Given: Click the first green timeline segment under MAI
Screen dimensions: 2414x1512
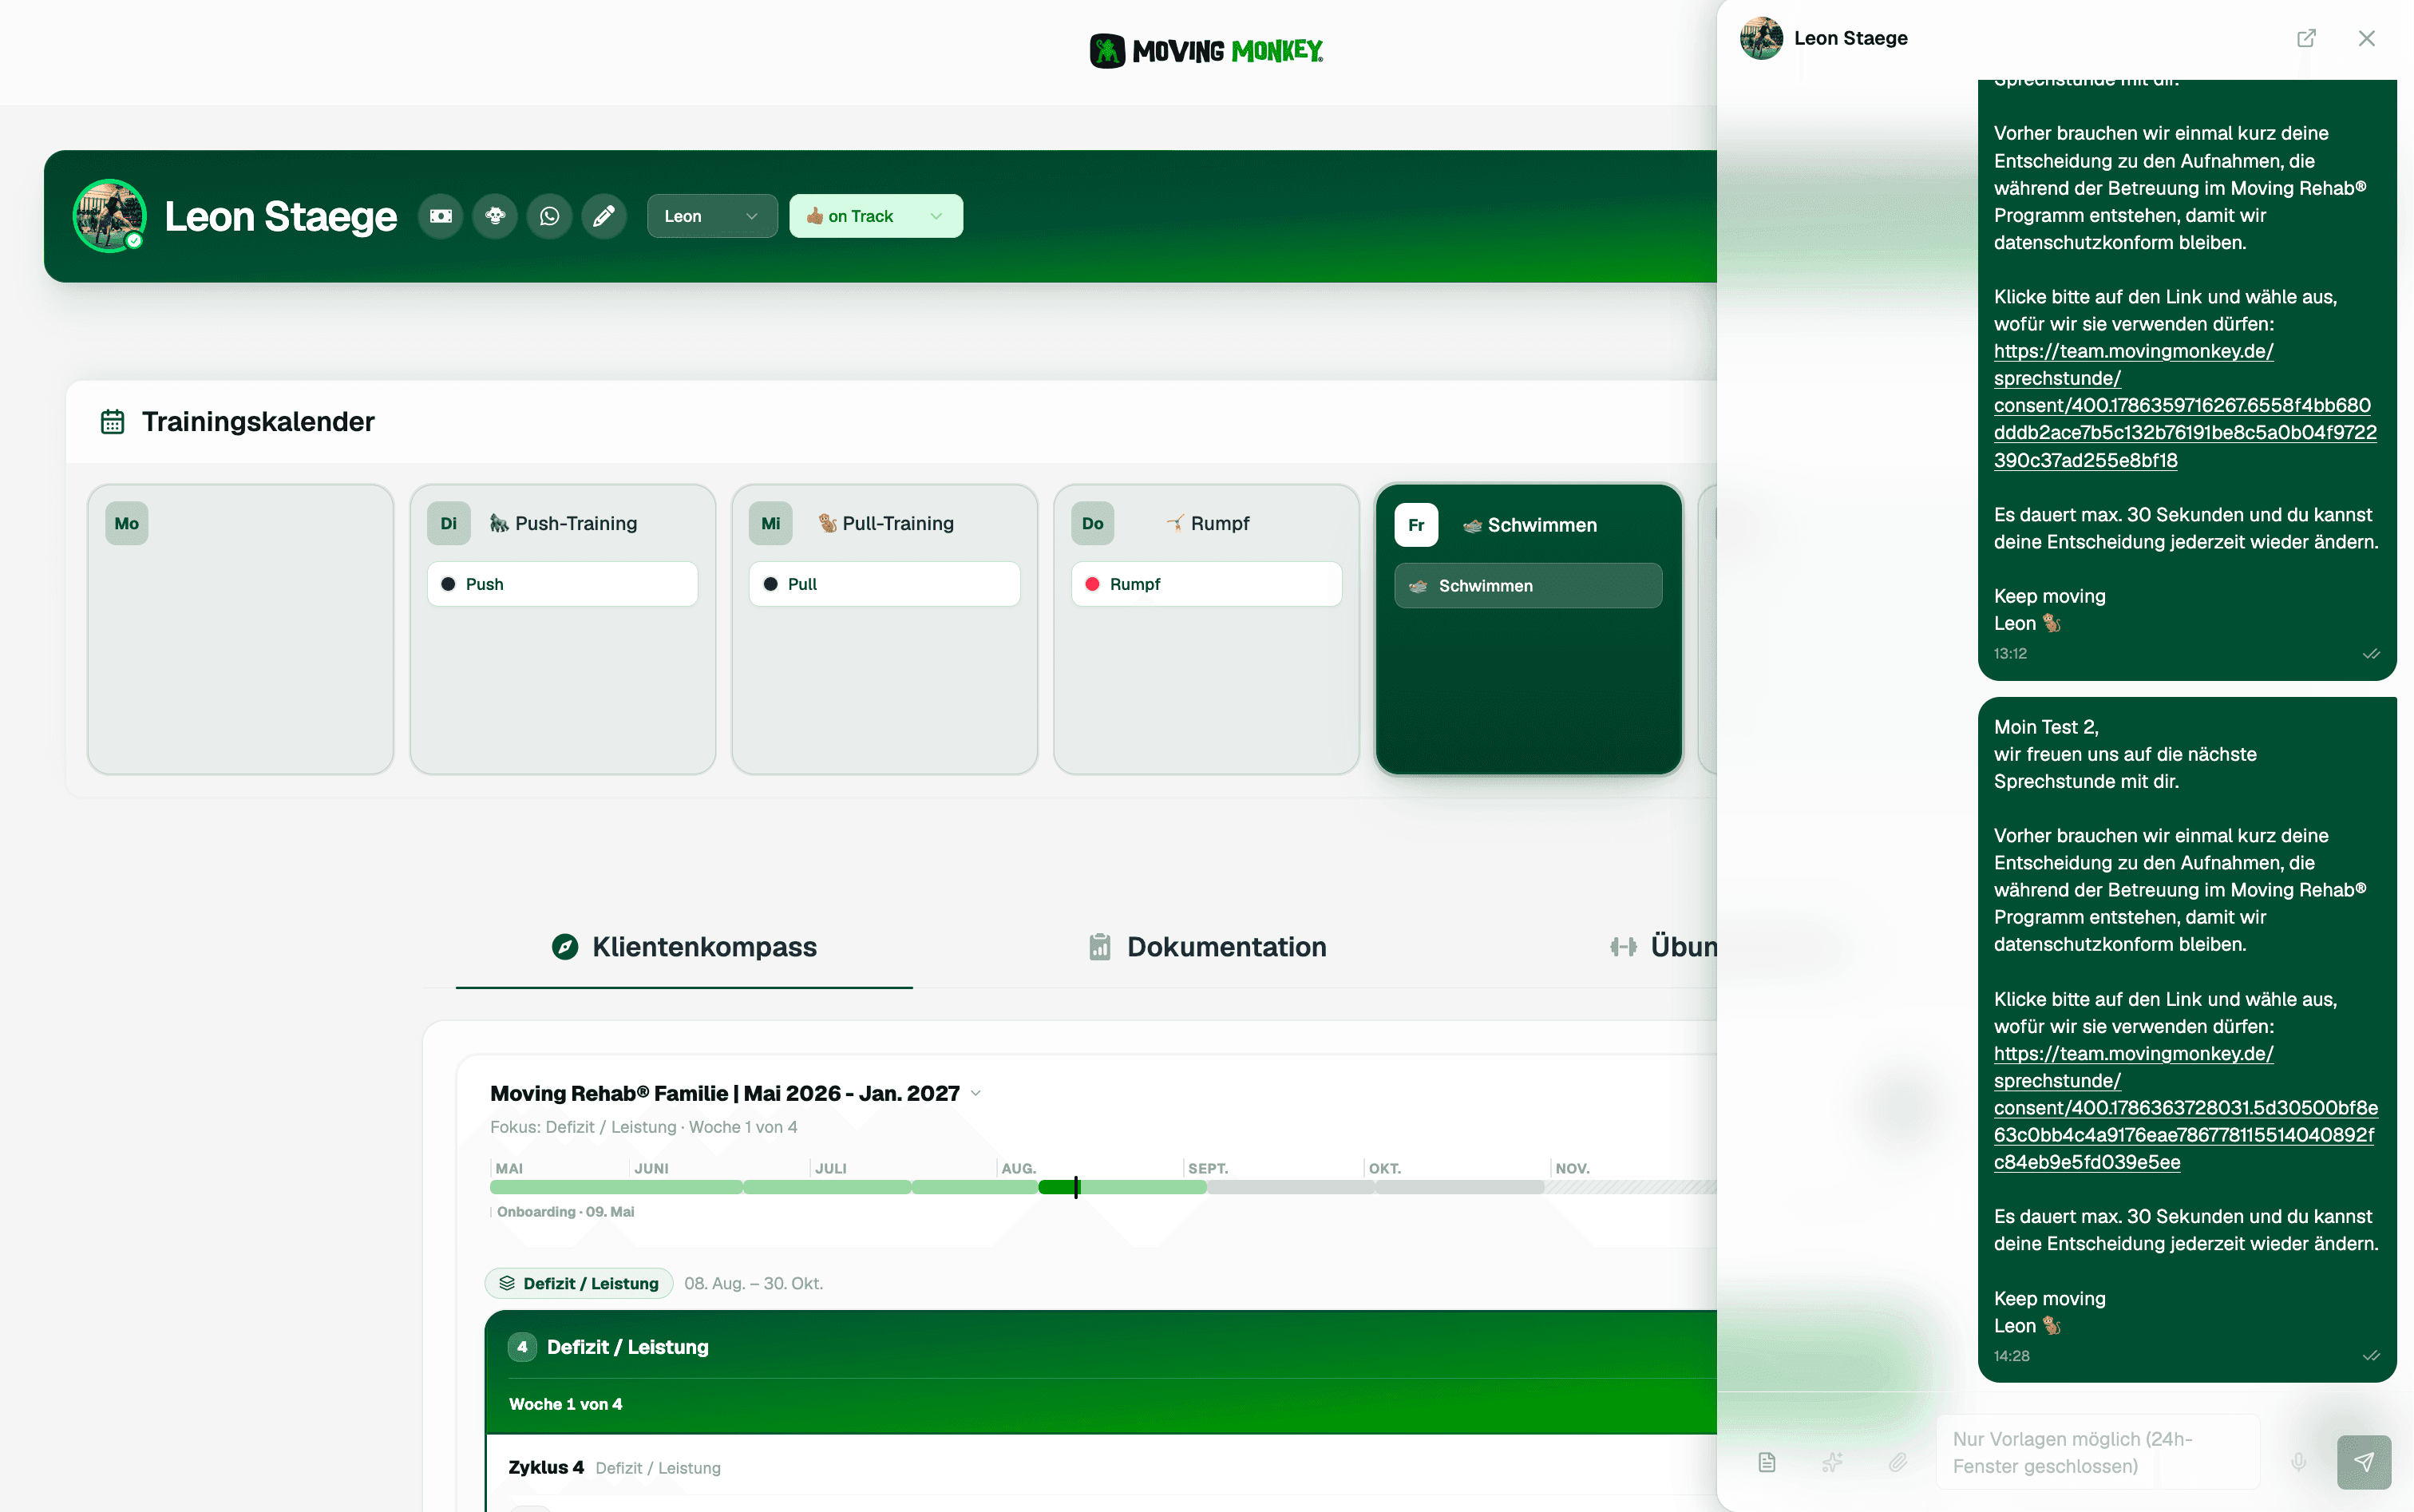Looking at the screenshot, I should pyautogui.click(x=616, y=1187).
